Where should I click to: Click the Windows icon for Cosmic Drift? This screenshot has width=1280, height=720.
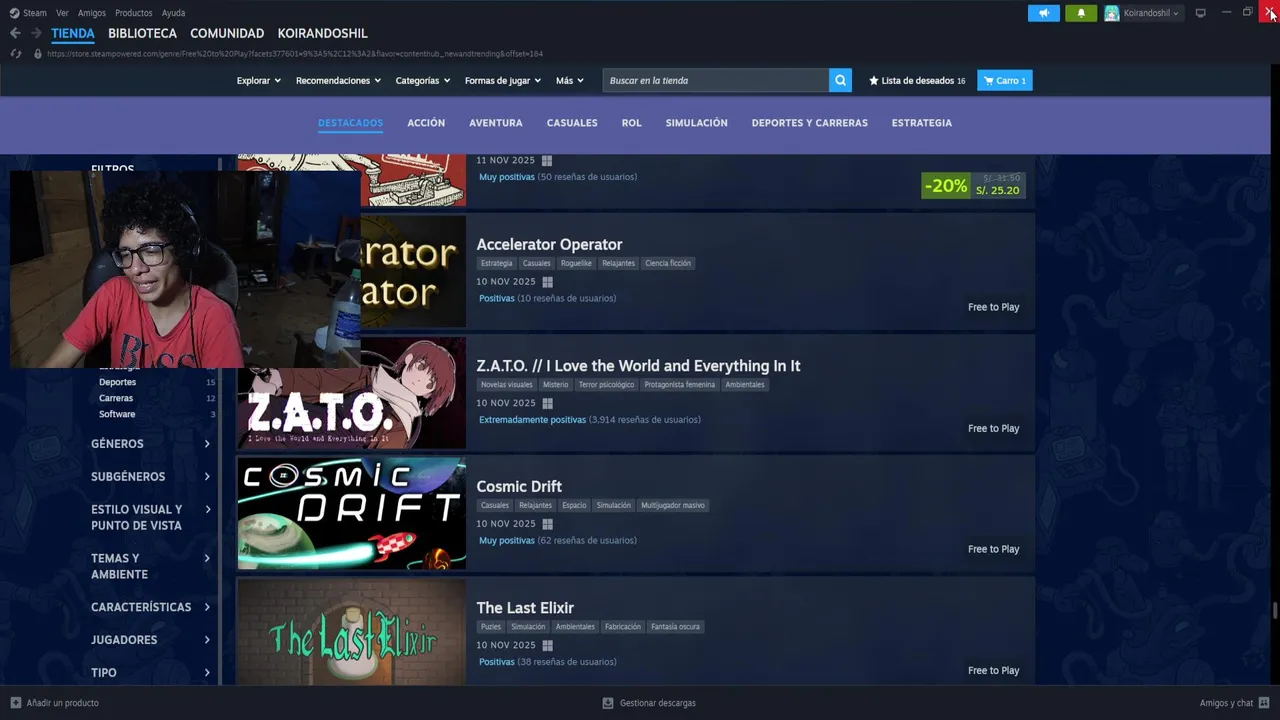pos(547,524)
